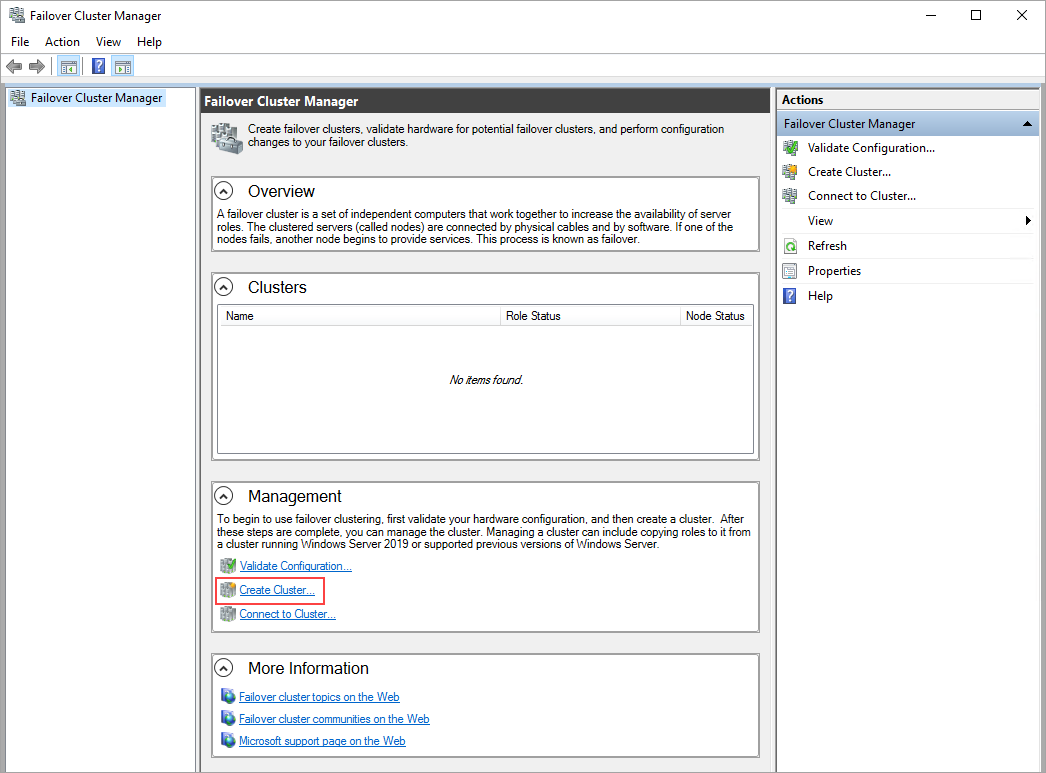Click the Help icon in Actions pane
This screenshot has height=773, width=1046.
tap(791, 296)
